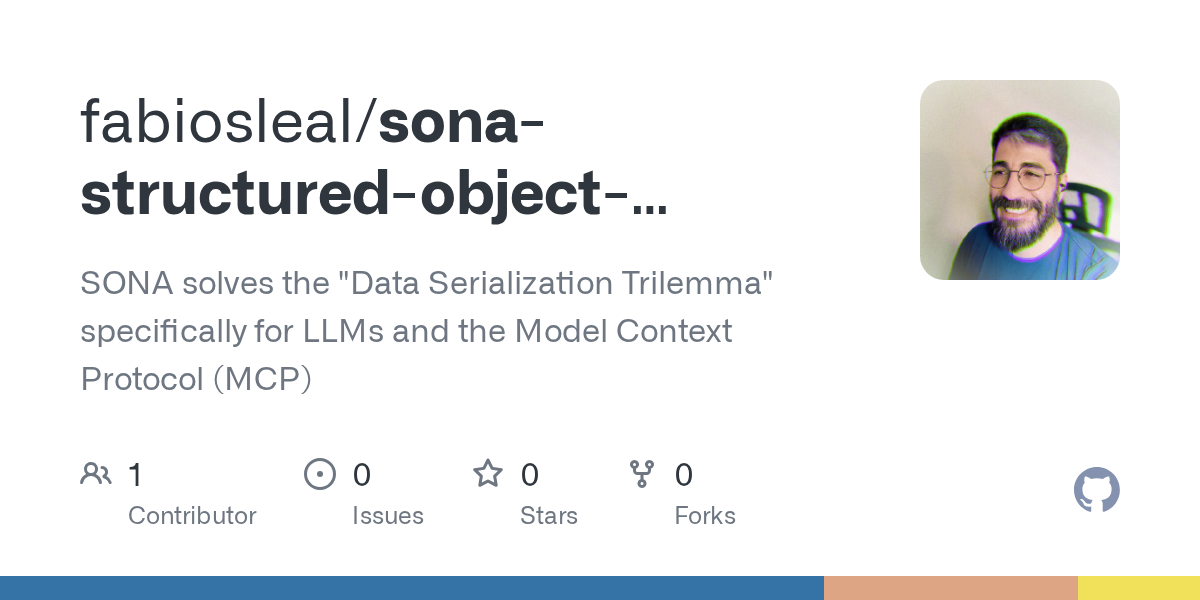Click the Stars star icon
Viewport: 1200px width, 600px height.
(488, 474)
